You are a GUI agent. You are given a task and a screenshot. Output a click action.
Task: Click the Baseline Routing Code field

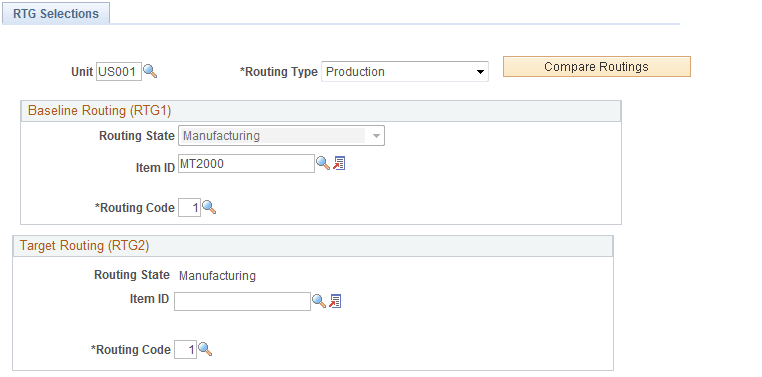(190, 207)
